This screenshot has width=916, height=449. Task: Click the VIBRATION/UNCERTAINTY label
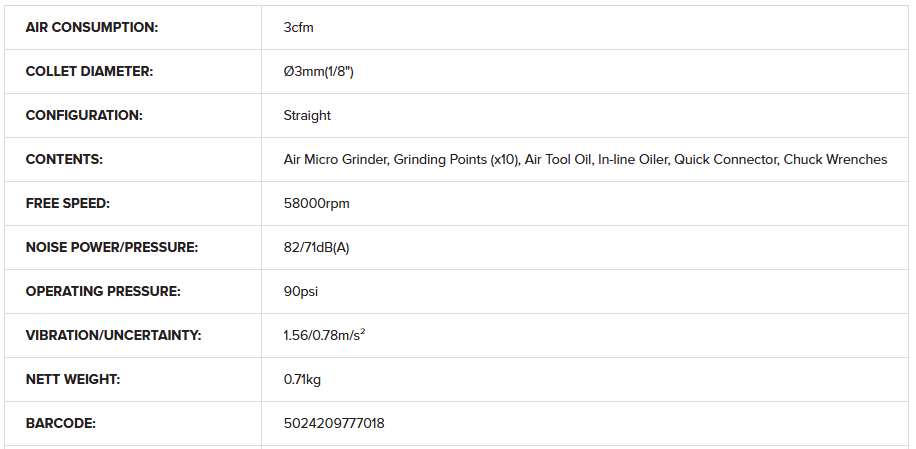click(113, 335)
